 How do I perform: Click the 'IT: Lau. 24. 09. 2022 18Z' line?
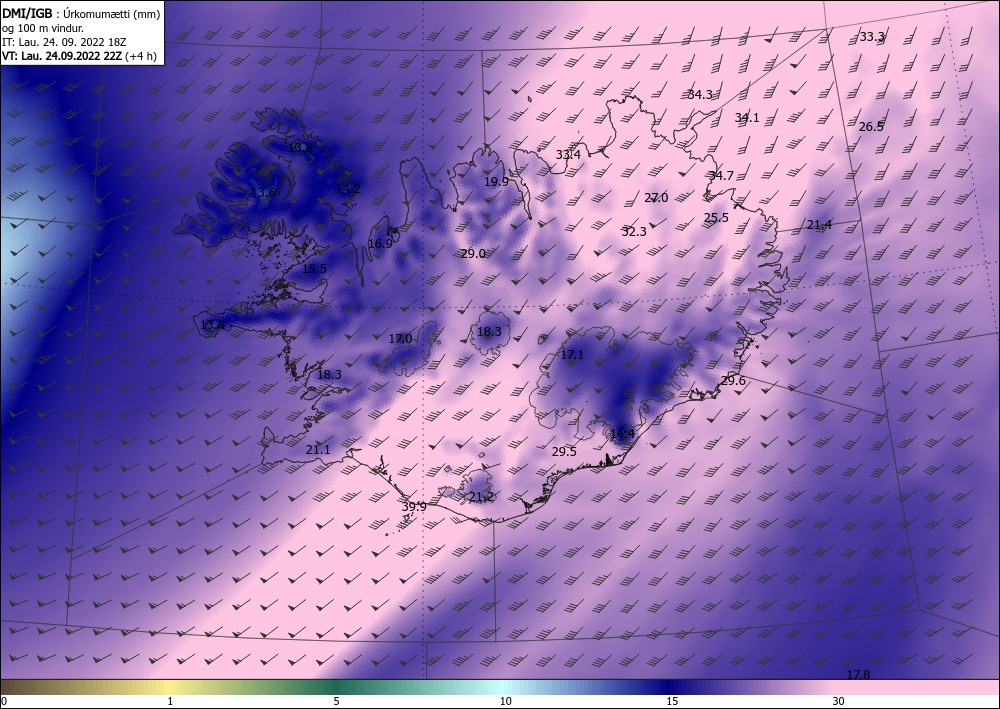pyautogui.click(x=64, y=42)
